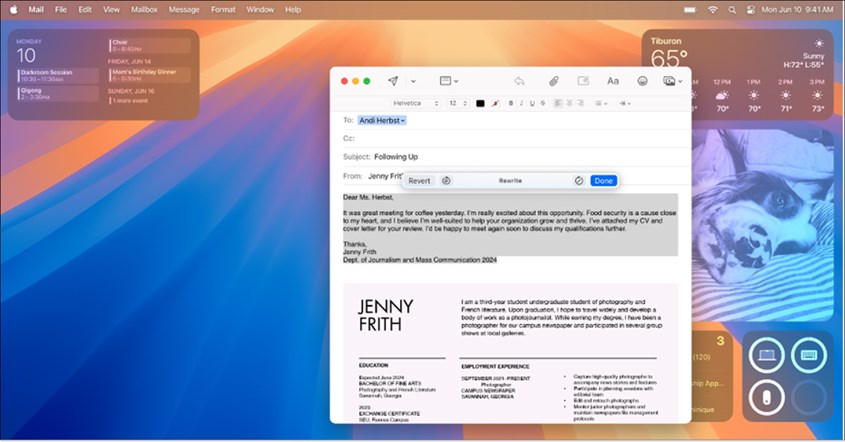Open send later options chevron
Image resolution: width=845 pixels, height=442 pixels.
click(413, 81)
